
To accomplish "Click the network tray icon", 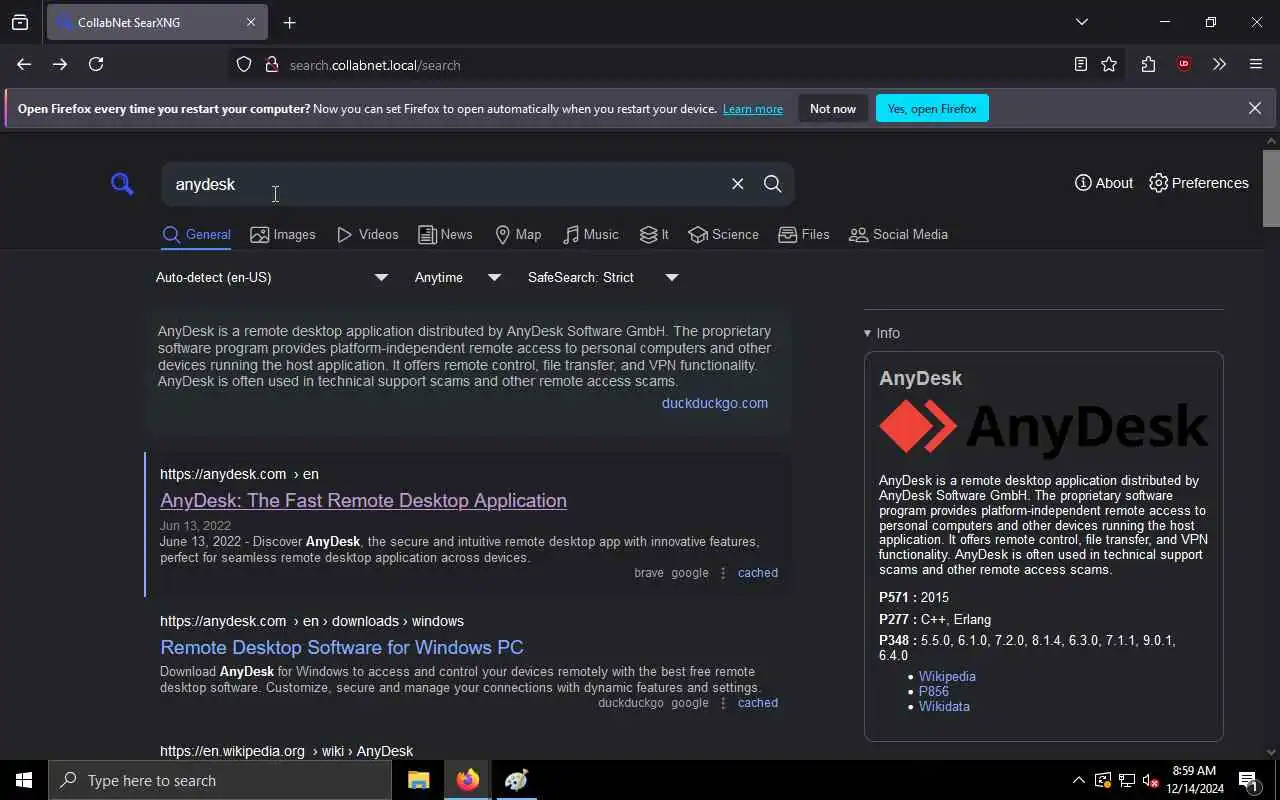I will point(1126,780).
